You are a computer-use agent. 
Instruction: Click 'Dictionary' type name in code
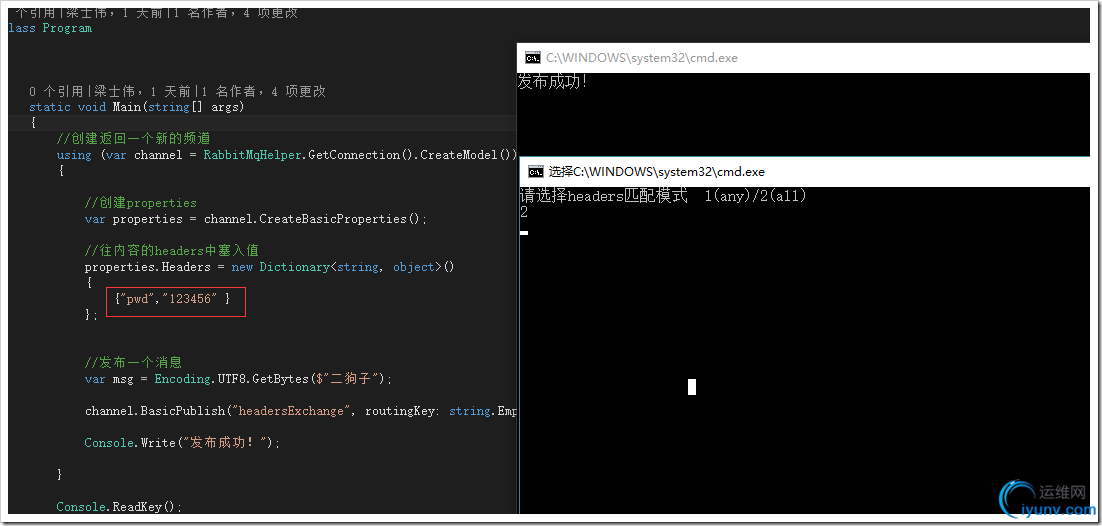point(294,267)
